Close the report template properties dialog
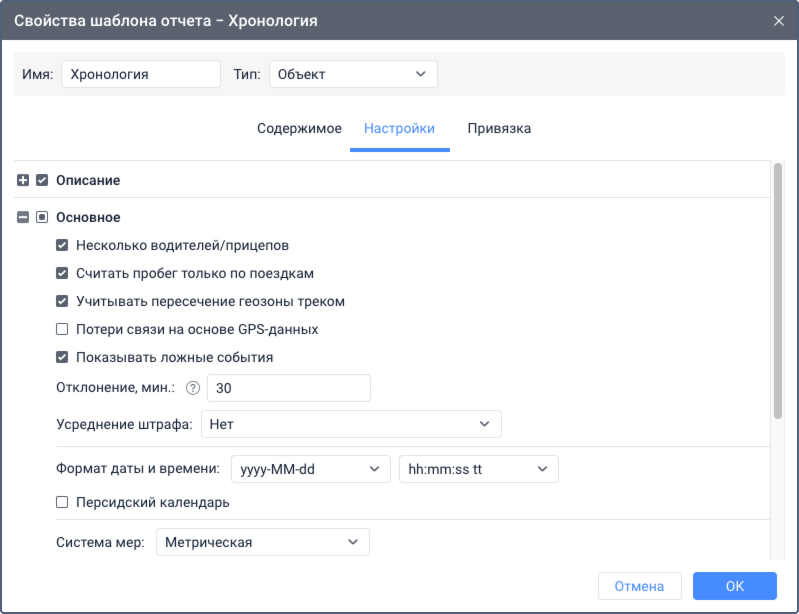The height and width of the screenshot is (614, 799). pyautogui.click(x=779, y=20)
